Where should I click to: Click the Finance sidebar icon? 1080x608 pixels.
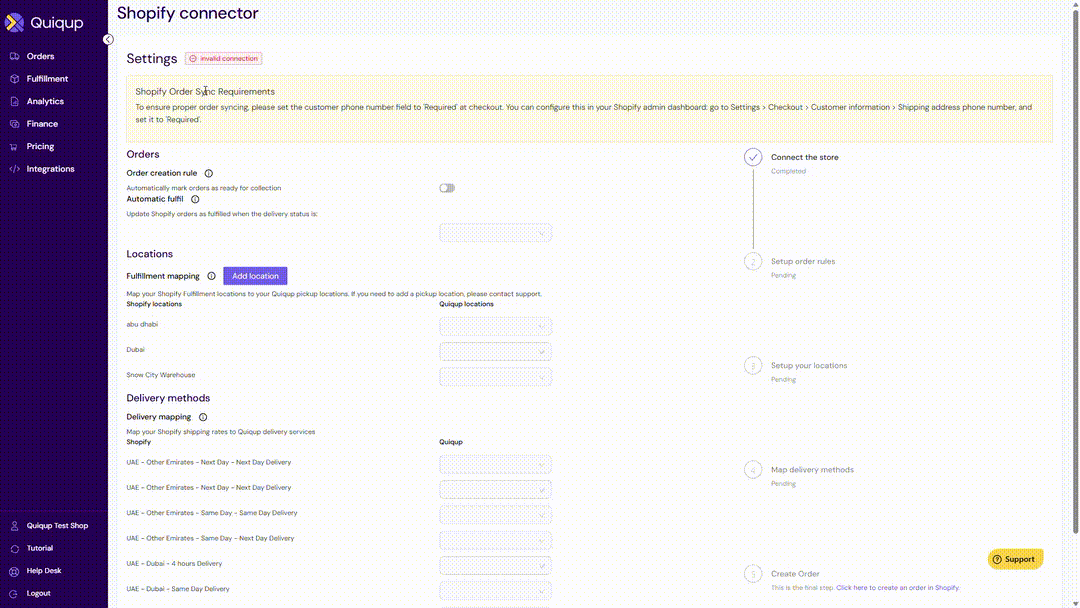point(14,124)
